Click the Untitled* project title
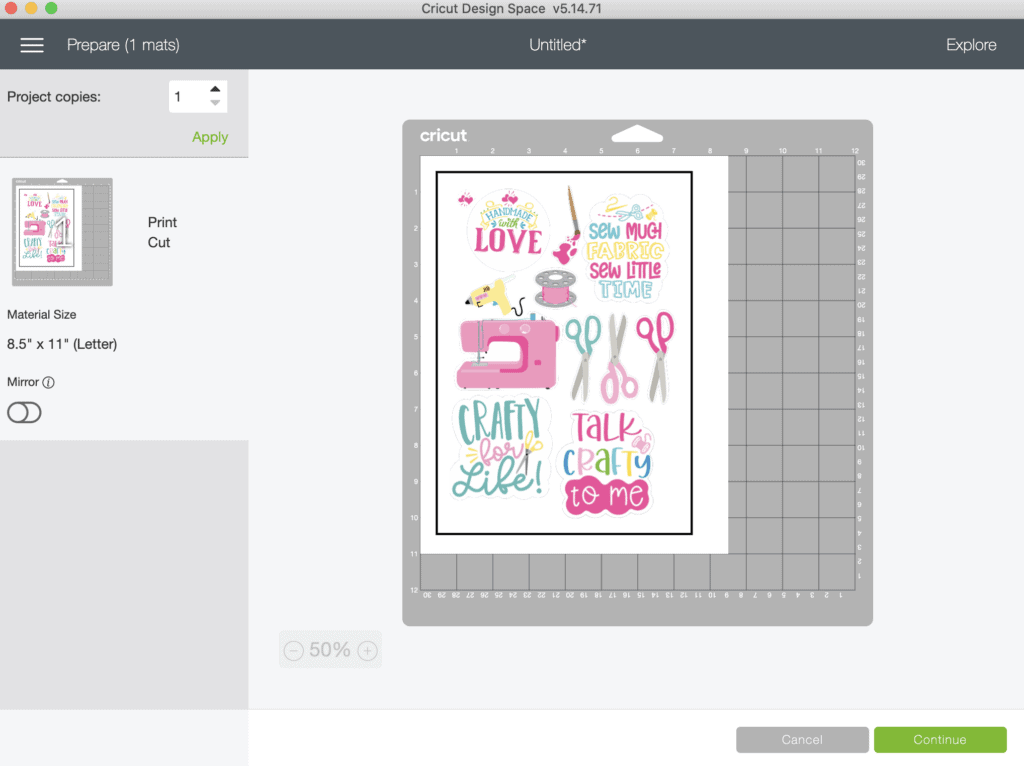1024x766 pixels. pos(558,44)
